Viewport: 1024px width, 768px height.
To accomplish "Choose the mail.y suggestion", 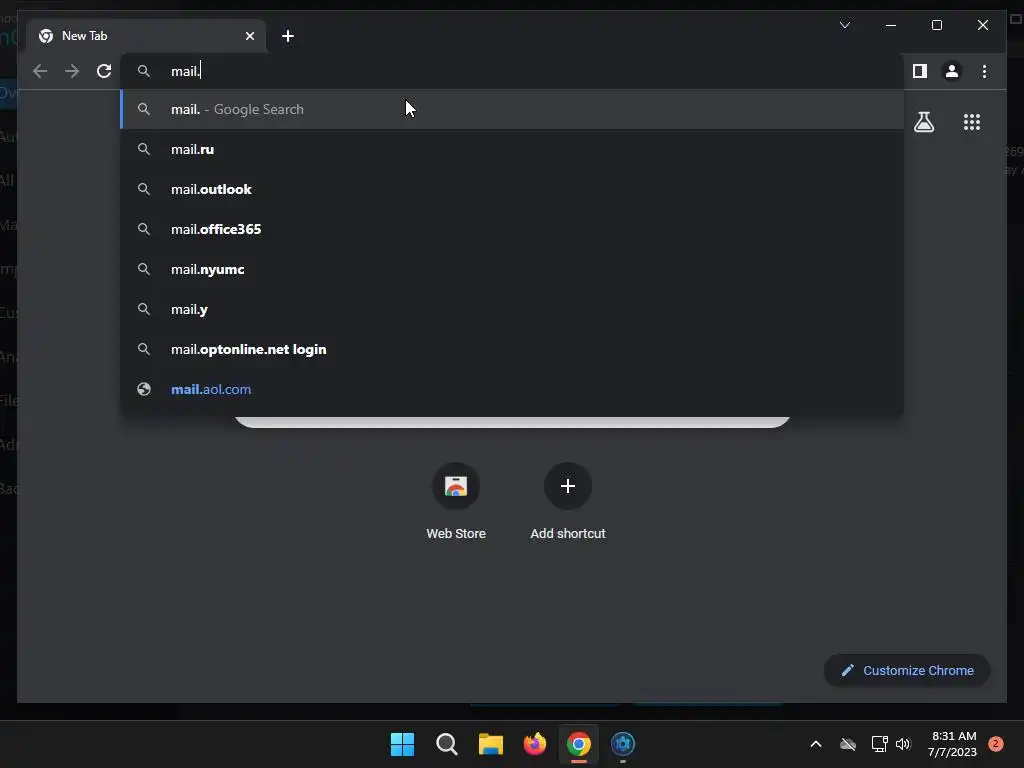I will (x=512, y=310).
